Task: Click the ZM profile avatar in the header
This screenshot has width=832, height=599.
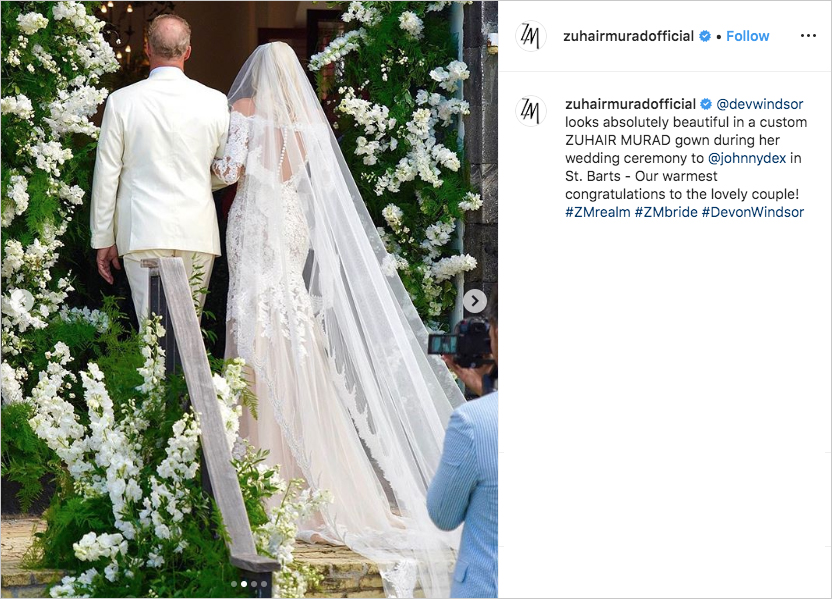Action: 531,36
